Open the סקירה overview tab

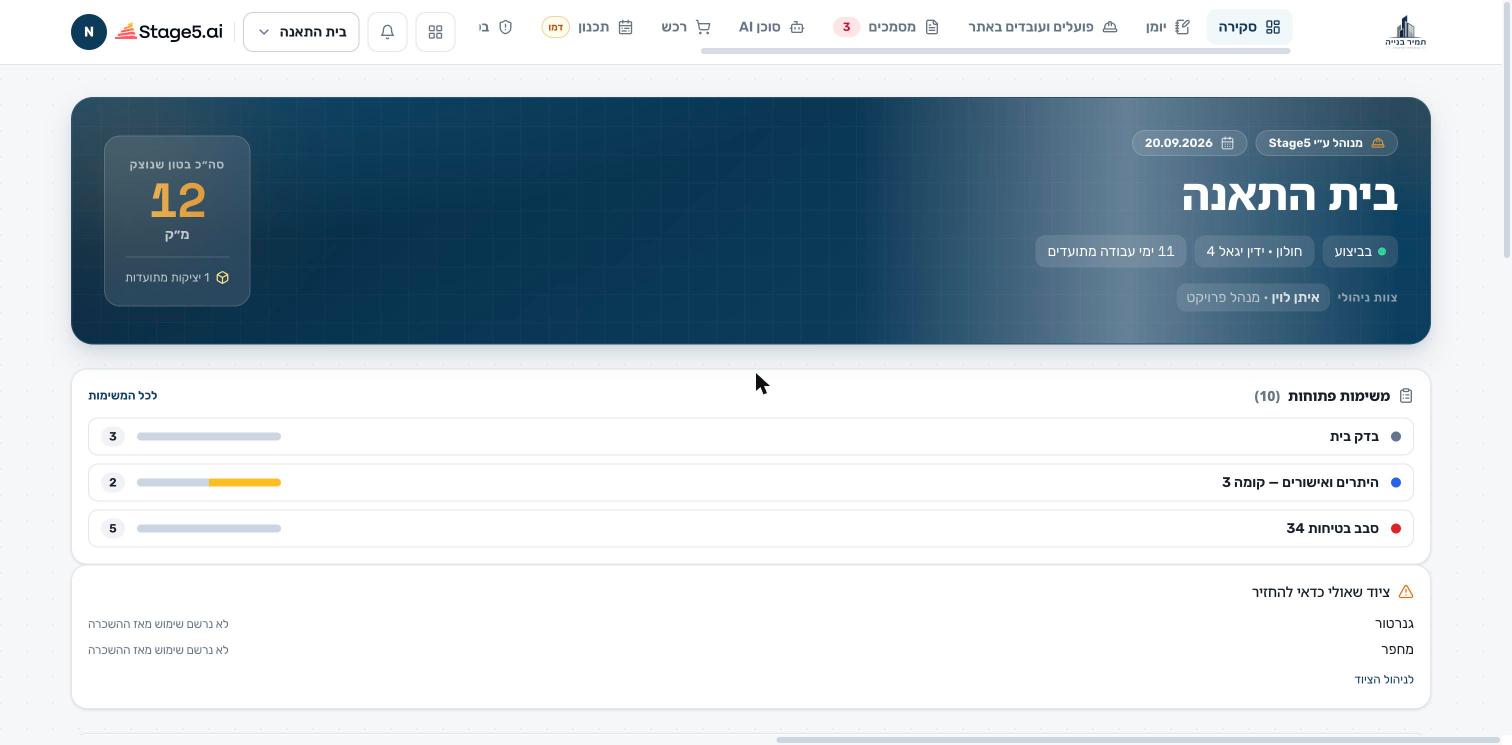1249,27
